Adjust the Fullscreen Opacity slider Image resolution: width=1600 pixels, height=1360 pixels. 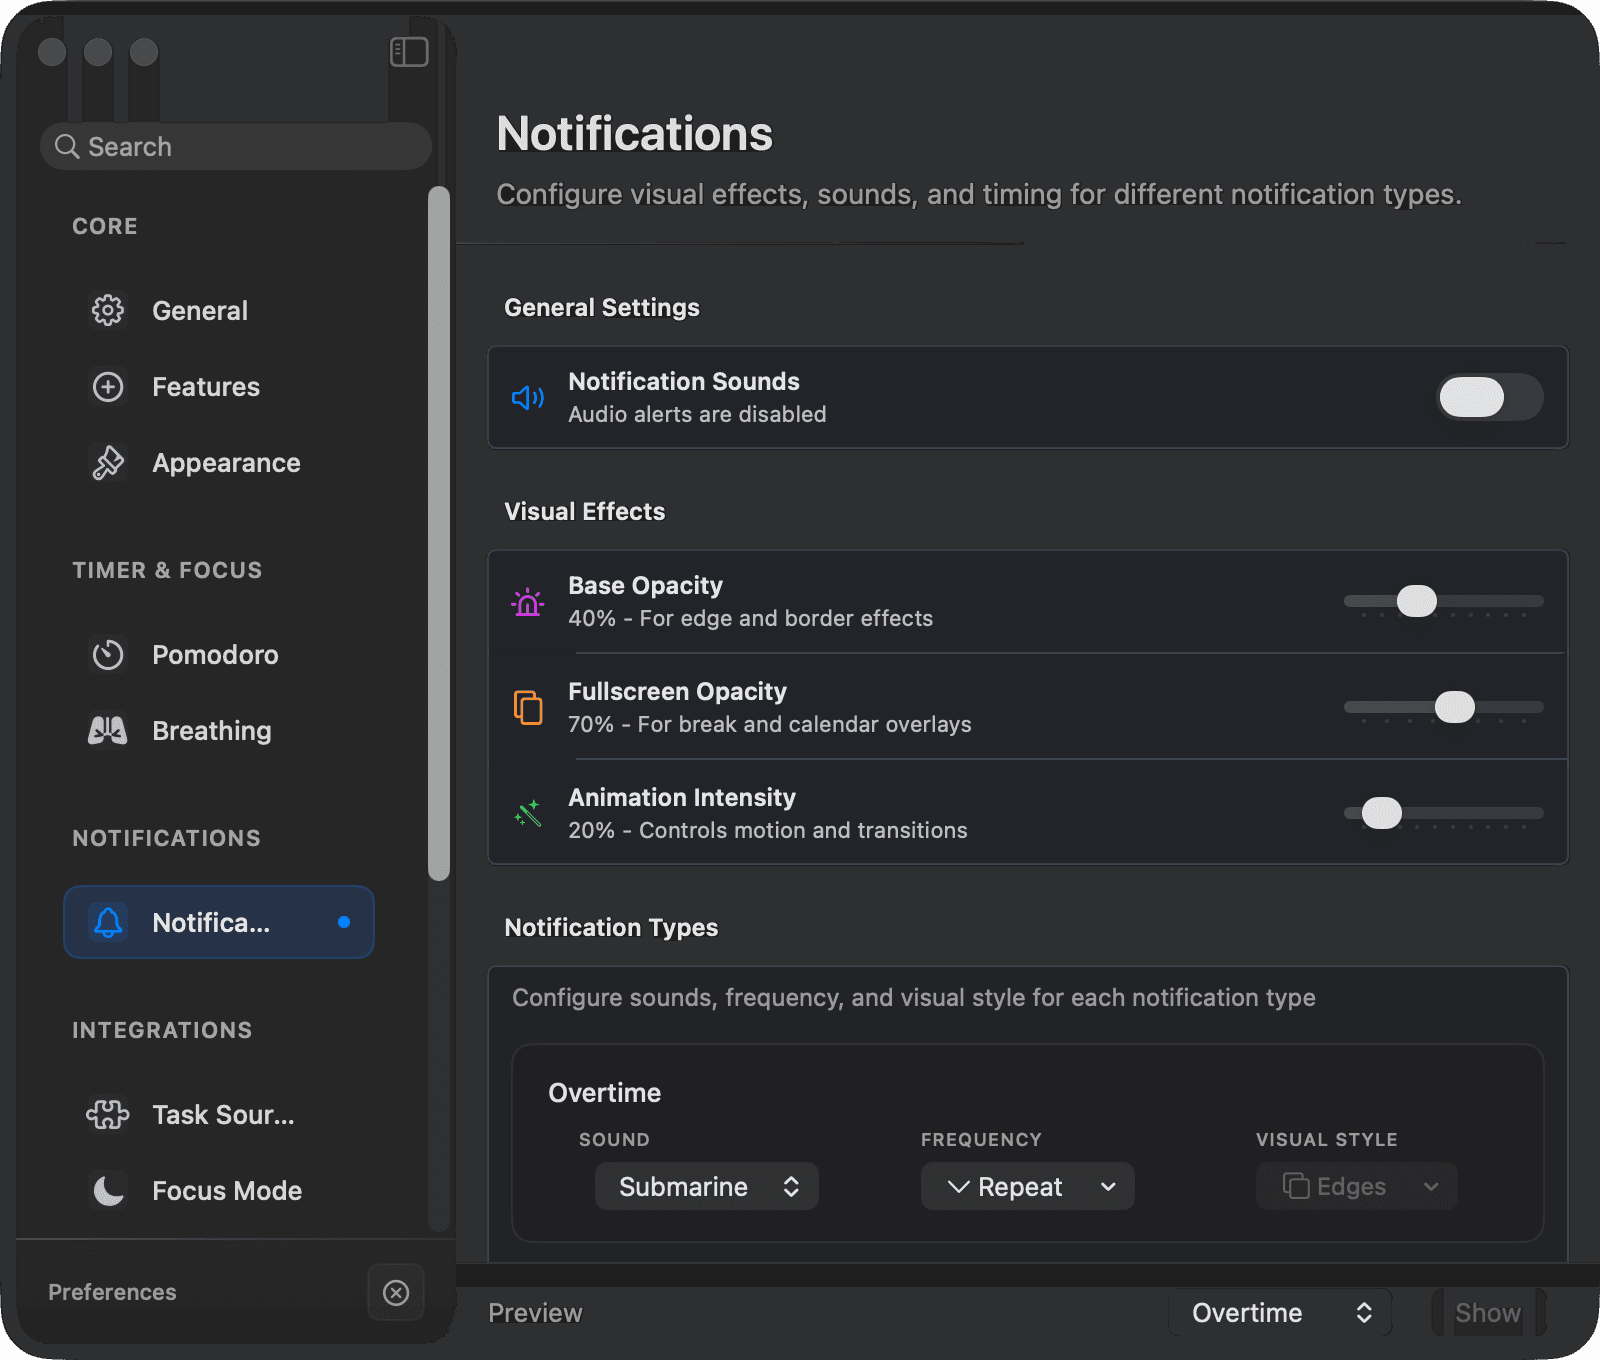(x=1443, y=707)
